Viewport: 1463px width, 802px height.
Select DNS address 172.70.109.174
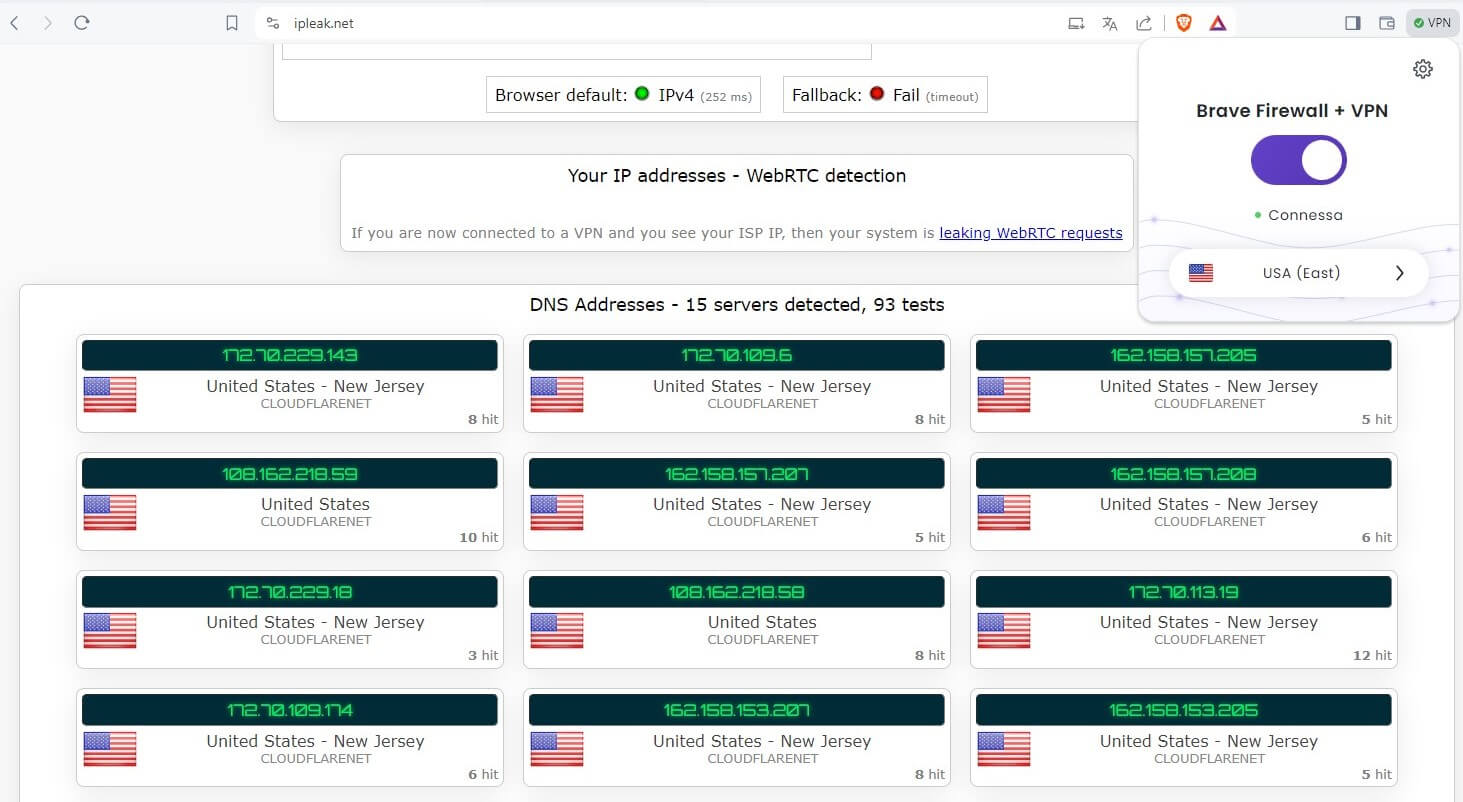point(290,710)
